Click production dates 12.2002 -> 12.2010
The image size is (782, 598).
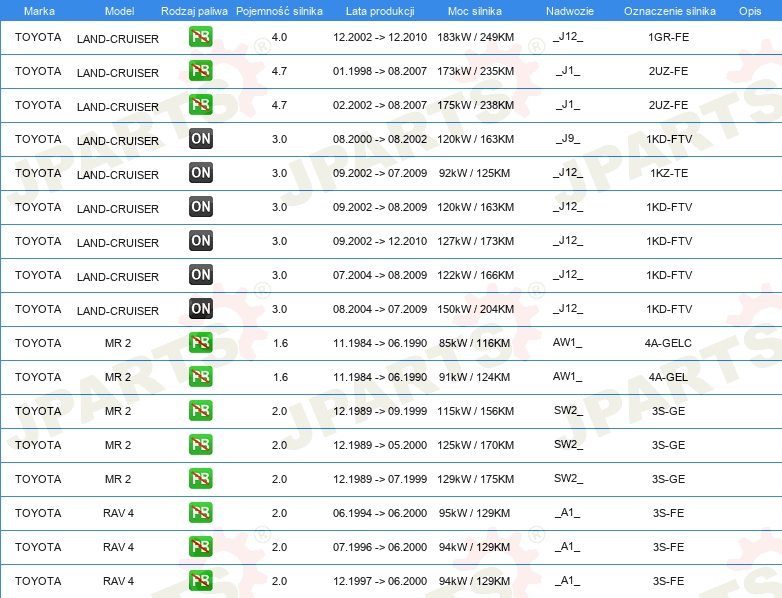click(380, 37)
